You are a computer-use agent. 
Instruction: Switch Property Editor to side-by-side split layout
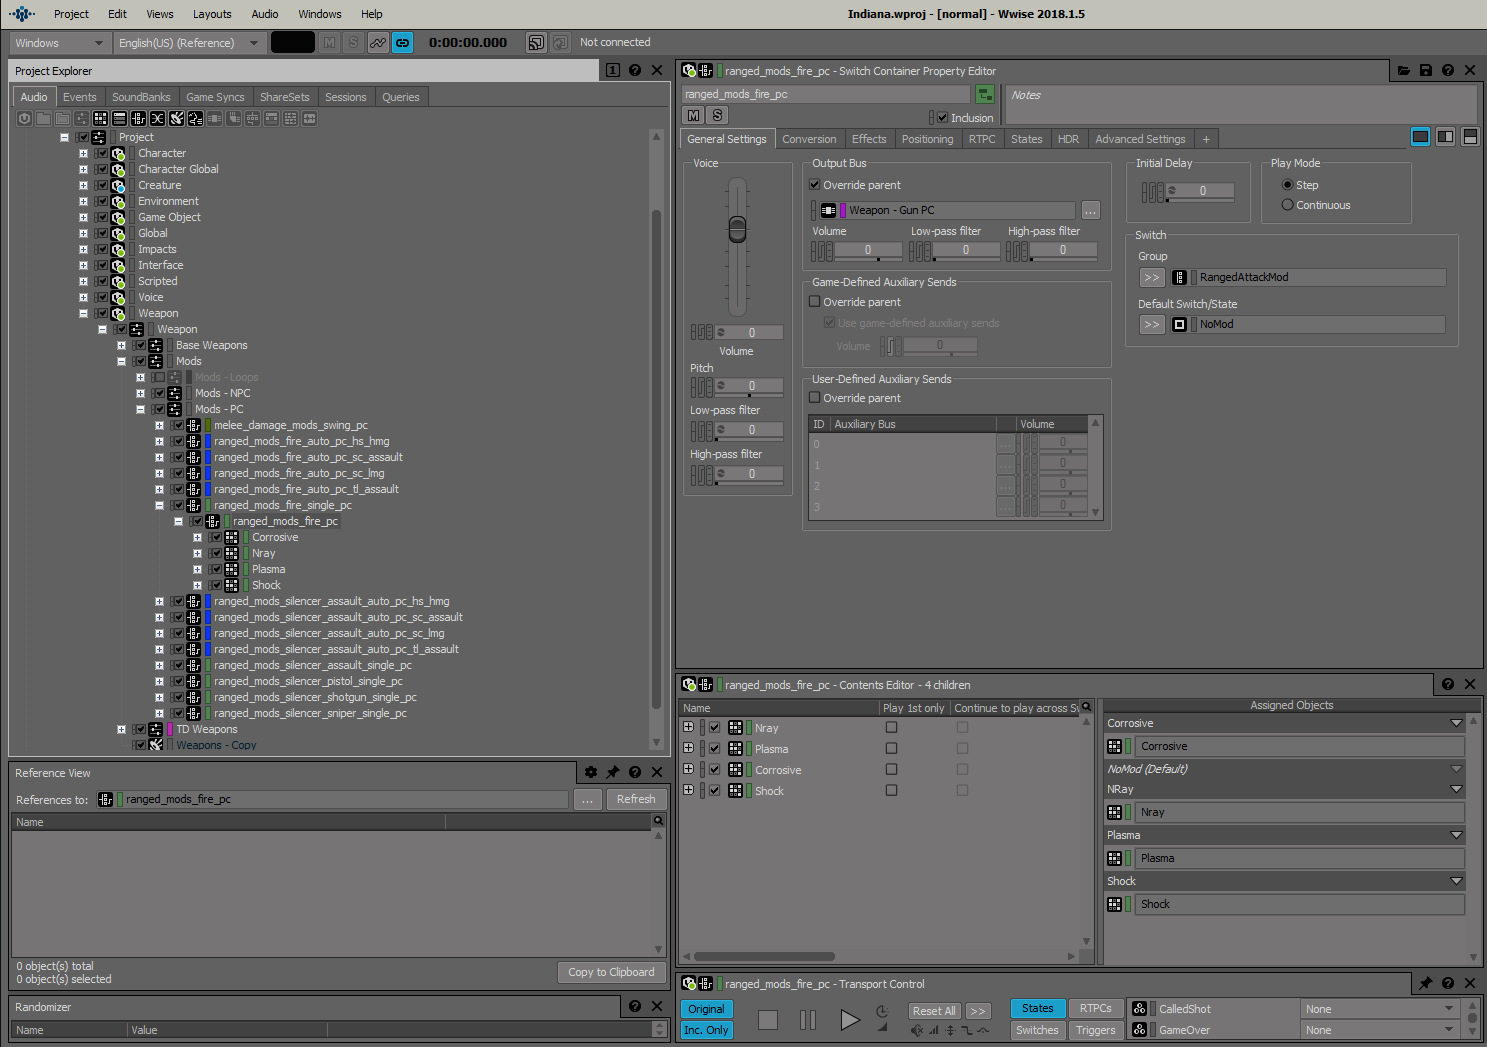[x=1445, y=137]
